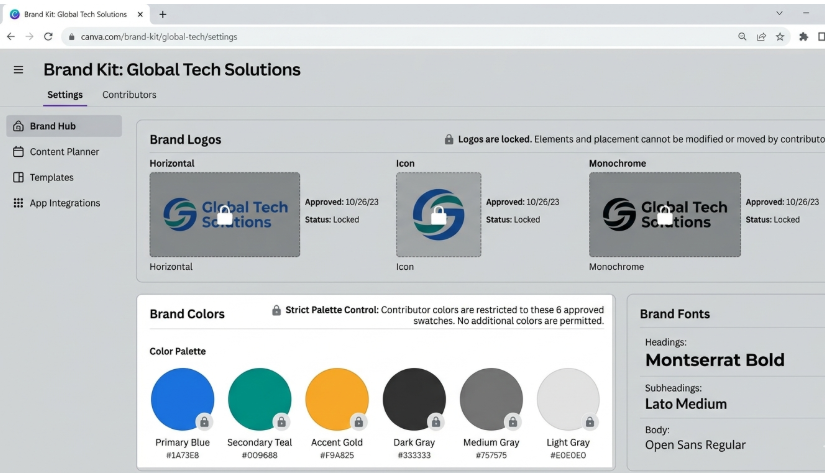Open the hamburger menu next to Brand Kit title

coord(18,69)
